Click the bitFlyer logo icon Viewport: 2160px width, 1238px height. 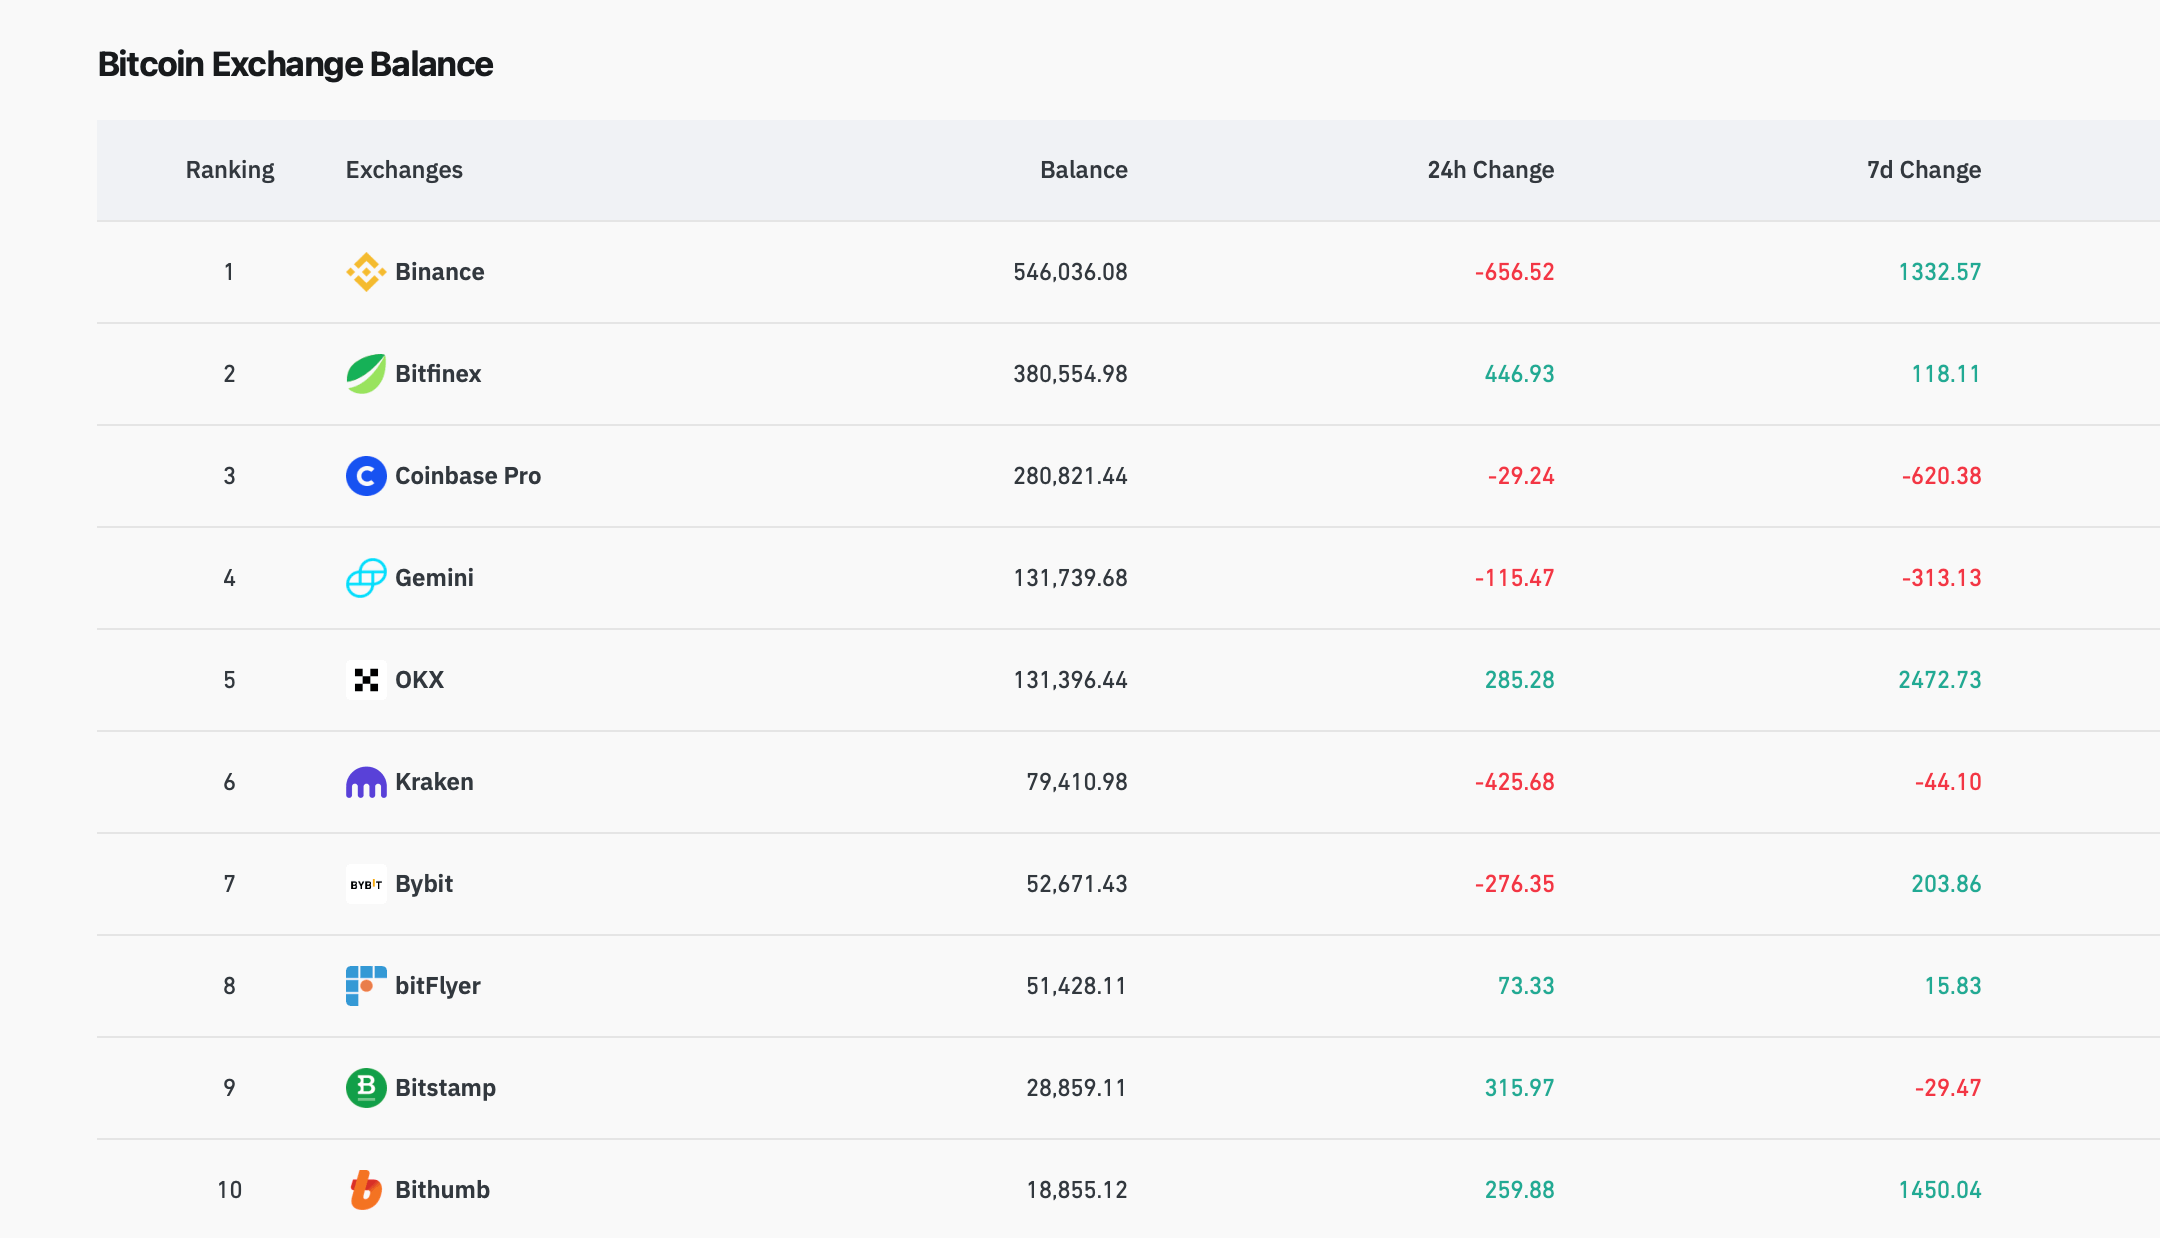[x=366, y=986]
